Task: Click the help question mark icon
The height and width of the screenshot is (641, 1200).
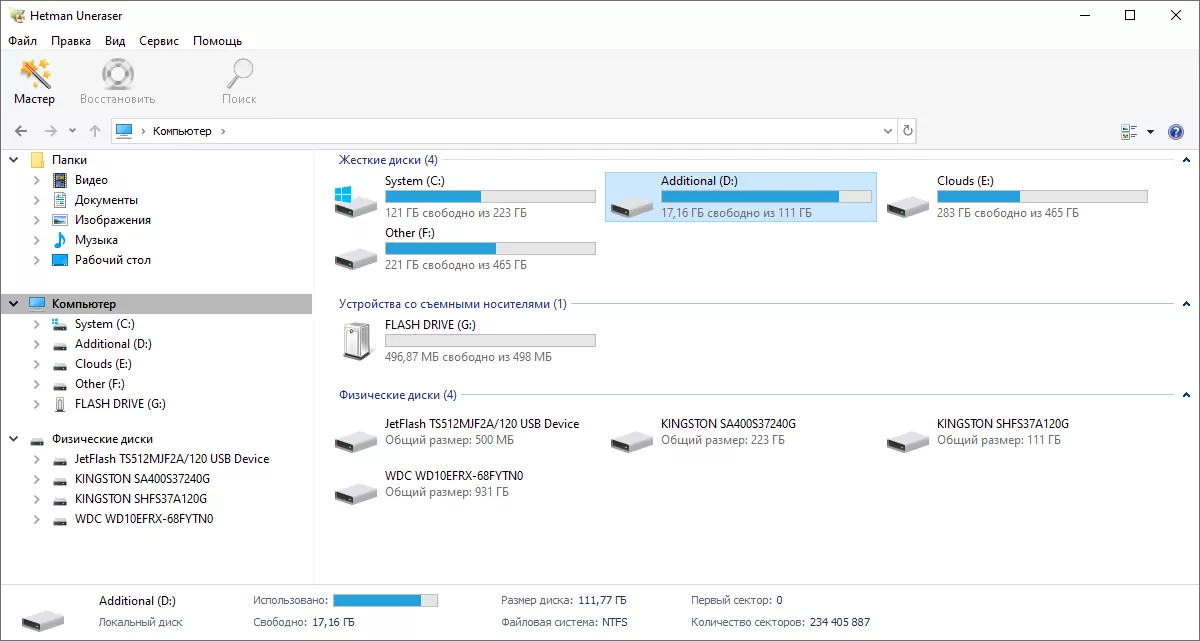Action: click(x=1176, y=132)
